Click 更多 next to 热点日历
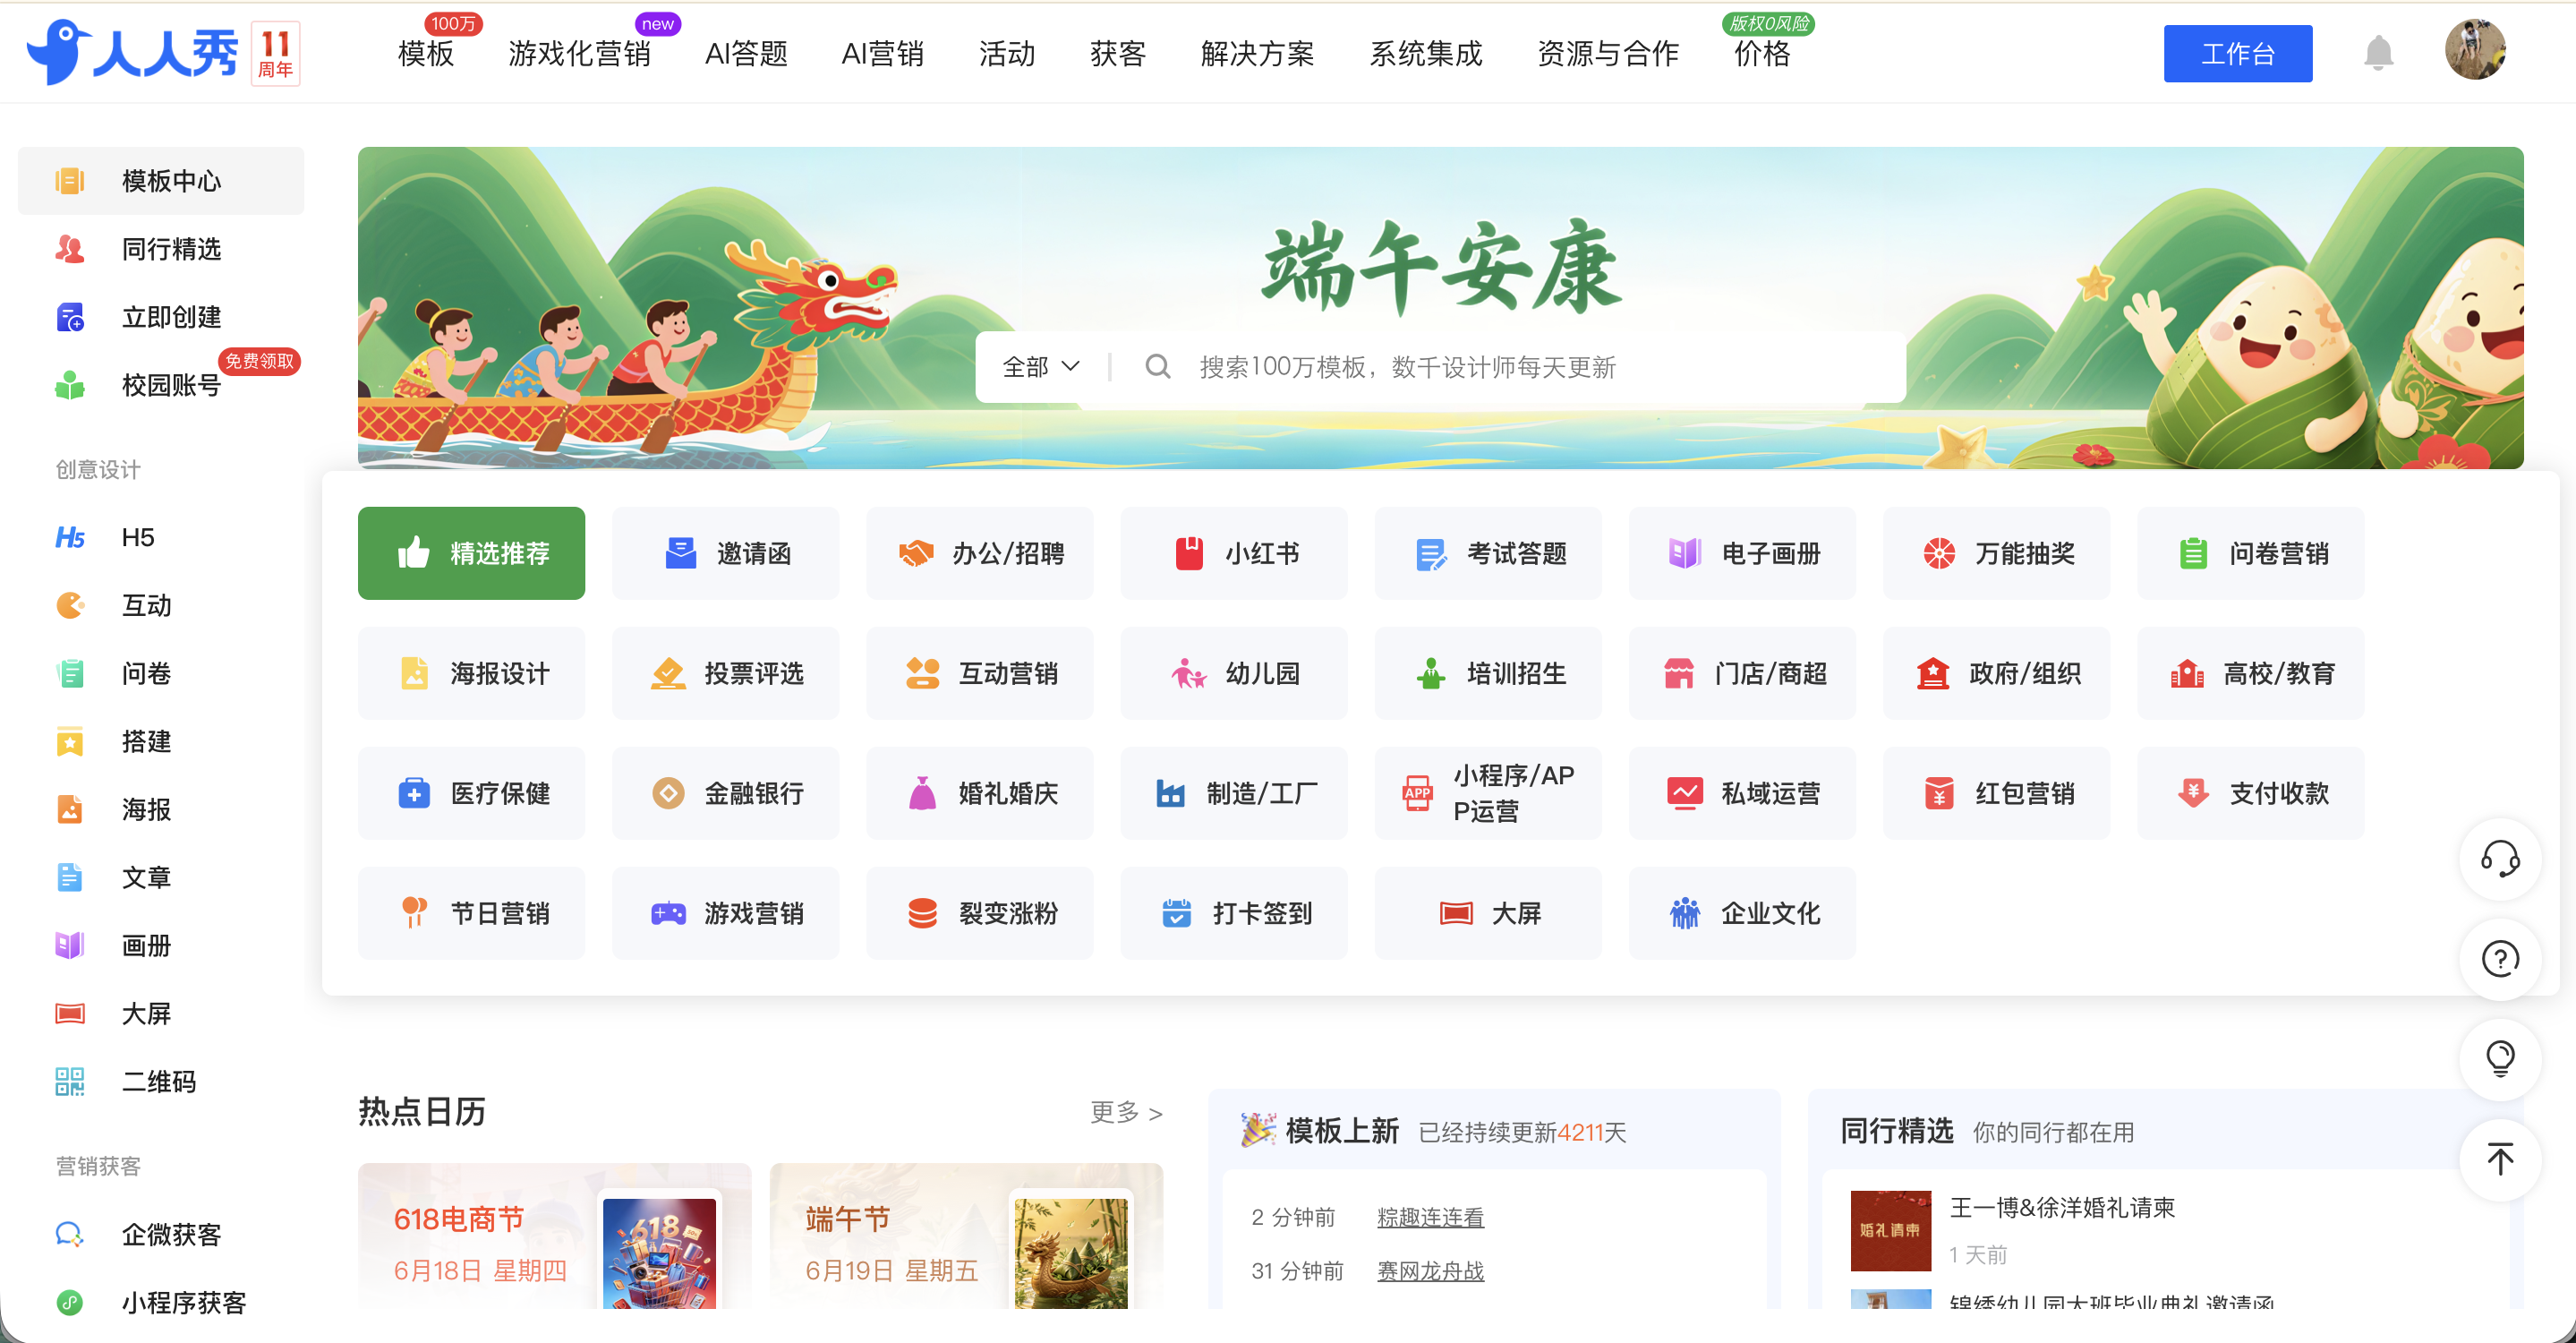 (x=1126, y=1112)
